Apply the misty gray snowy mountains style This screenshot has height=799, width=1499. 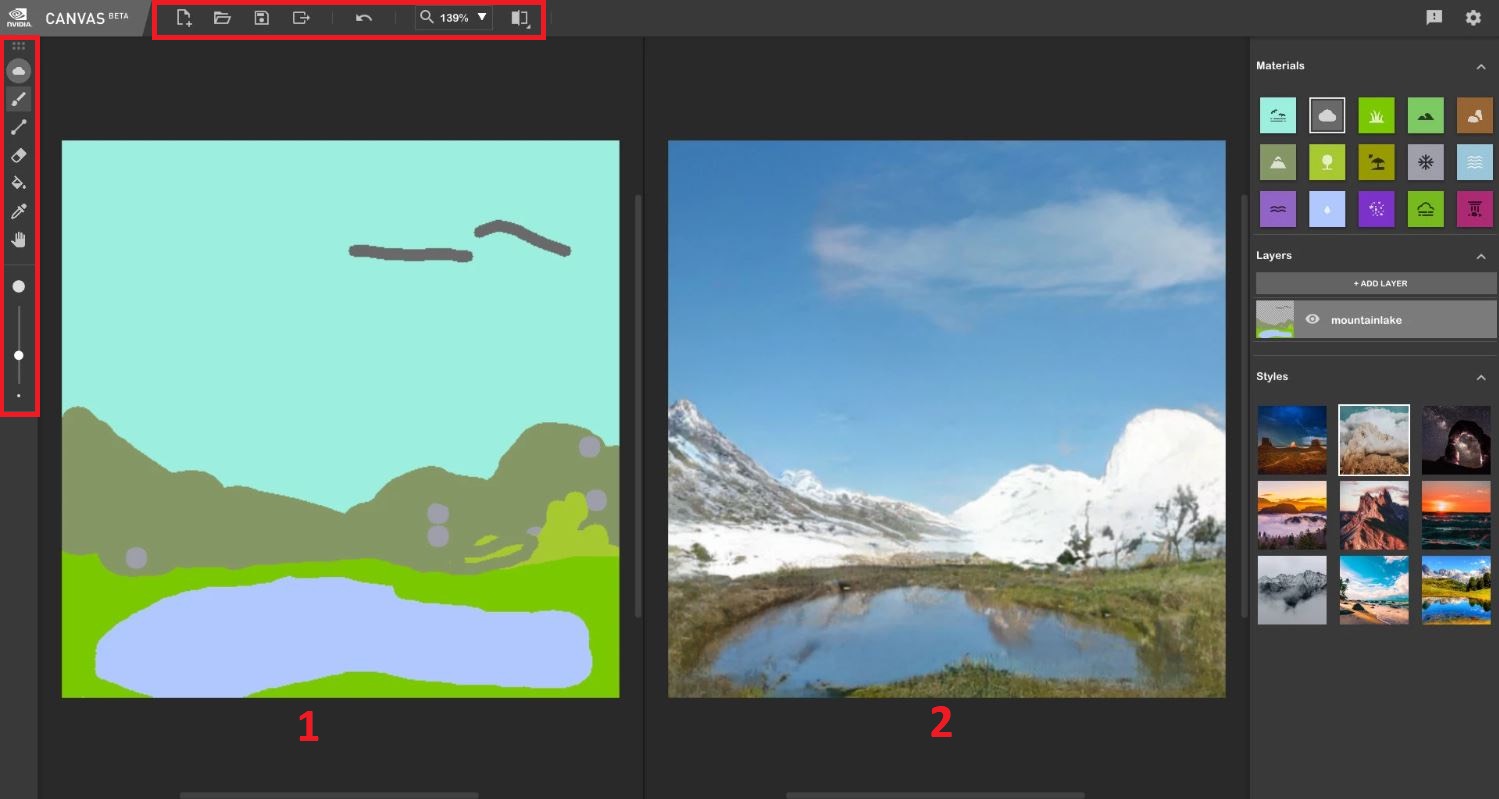point(1292,590)
